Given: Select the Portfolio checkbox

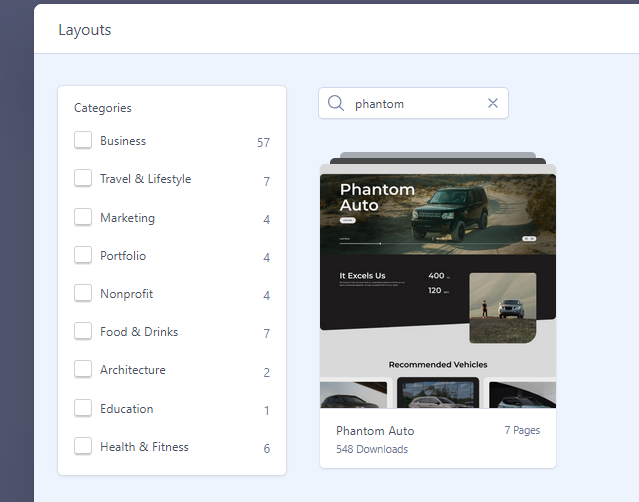Looking at the screenshot, I should coord(83,255).
